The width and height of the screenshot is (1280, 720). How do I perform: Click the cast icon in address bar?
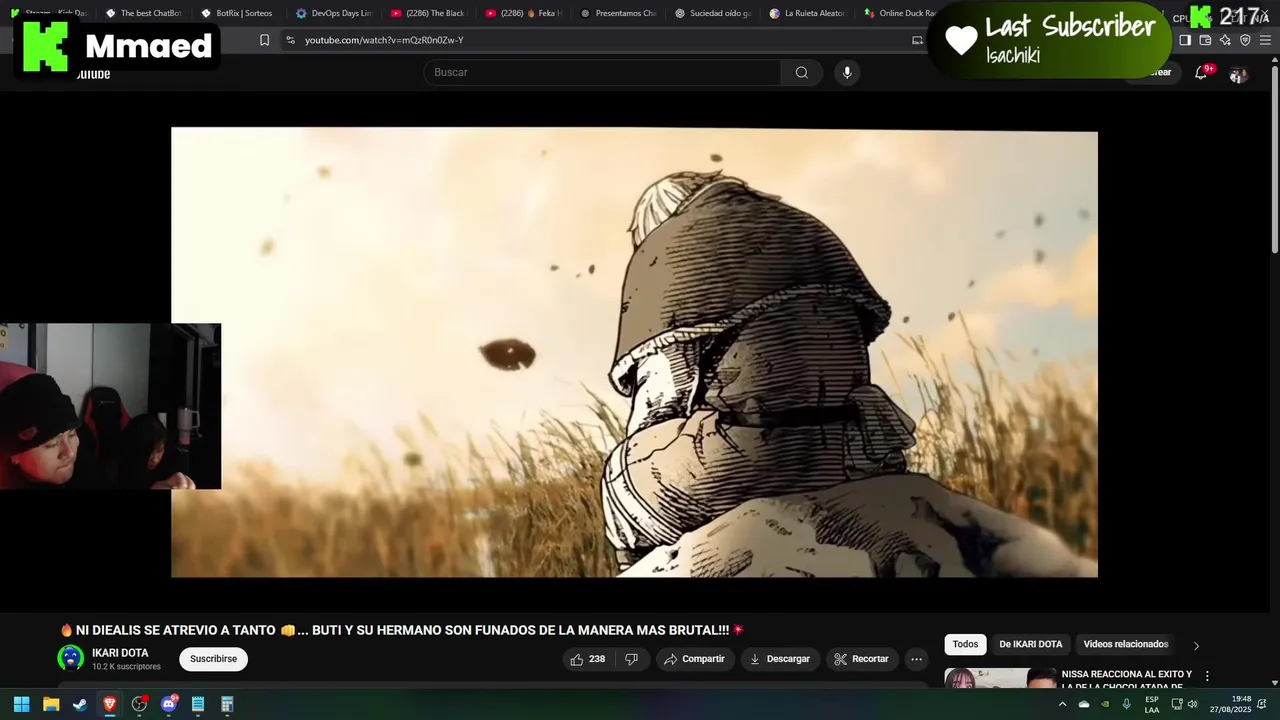[x=917, y=40]
